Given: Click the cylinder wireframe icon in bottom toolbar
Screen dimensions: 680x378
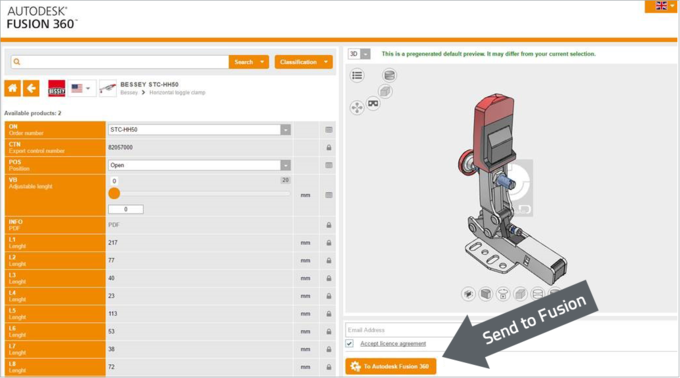Looking at the screenshot, I should point(537,294).
